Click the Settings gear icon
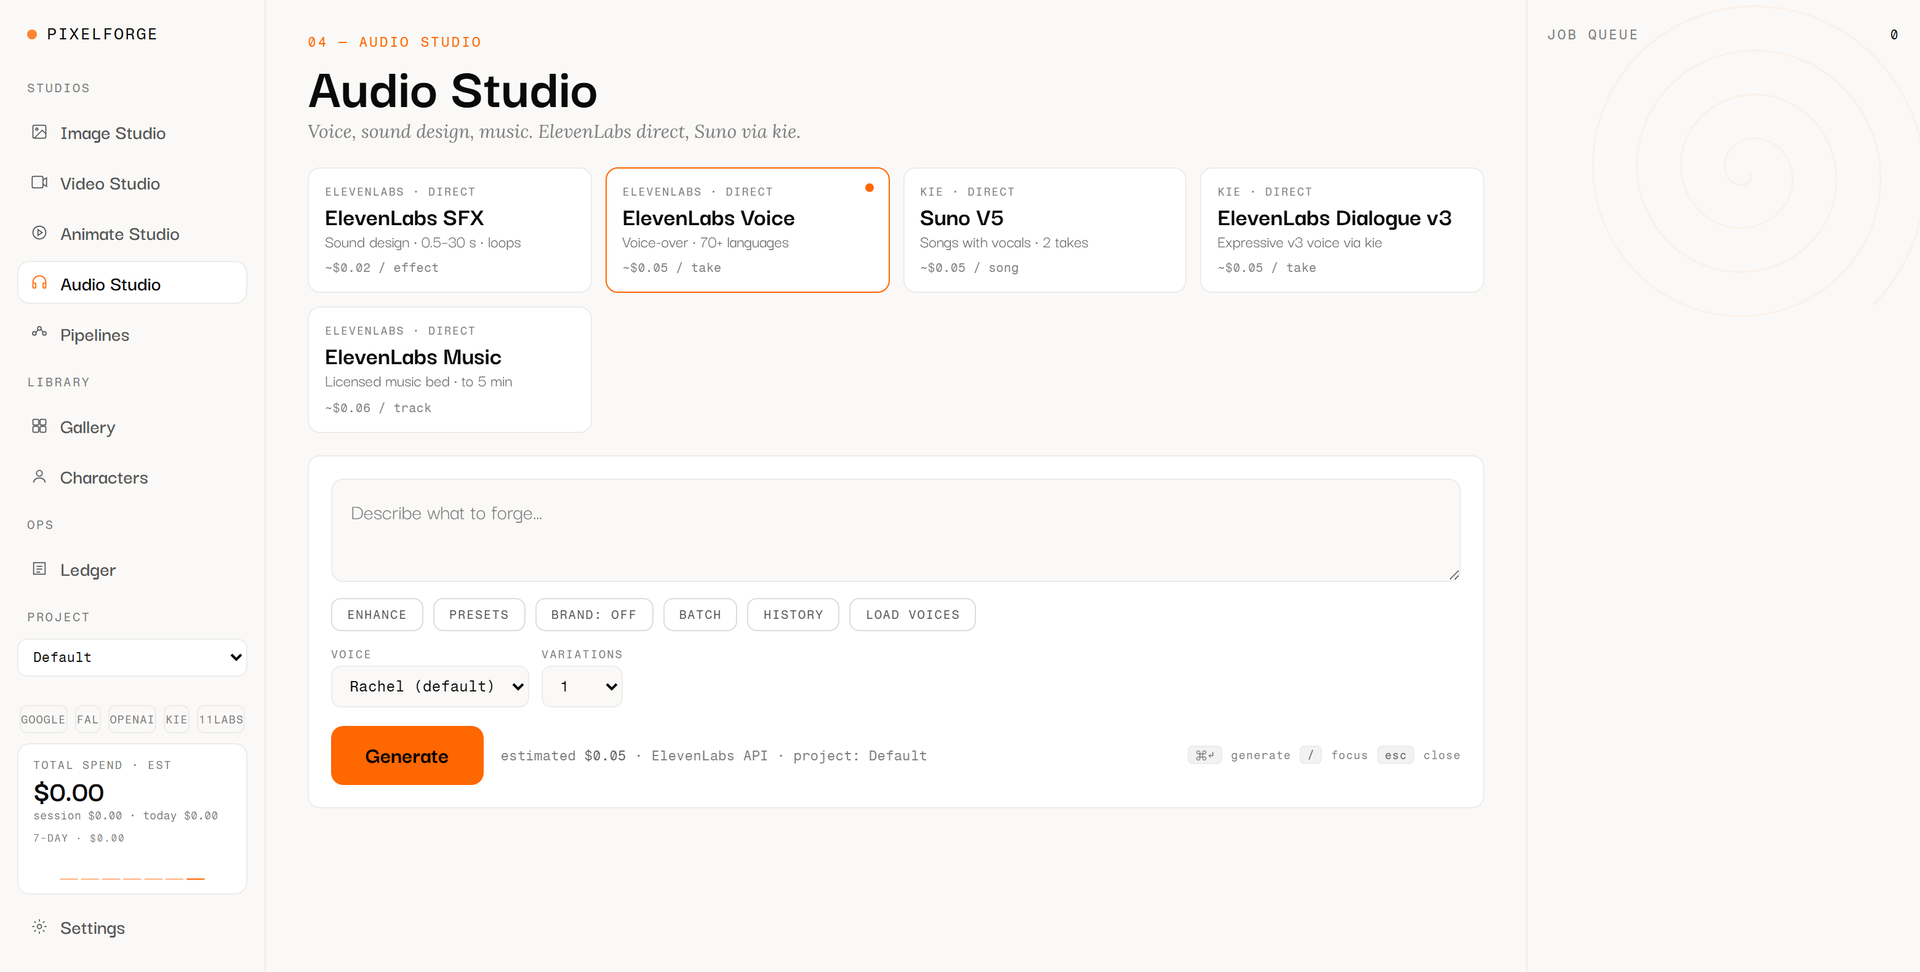 tap(39, 927)
